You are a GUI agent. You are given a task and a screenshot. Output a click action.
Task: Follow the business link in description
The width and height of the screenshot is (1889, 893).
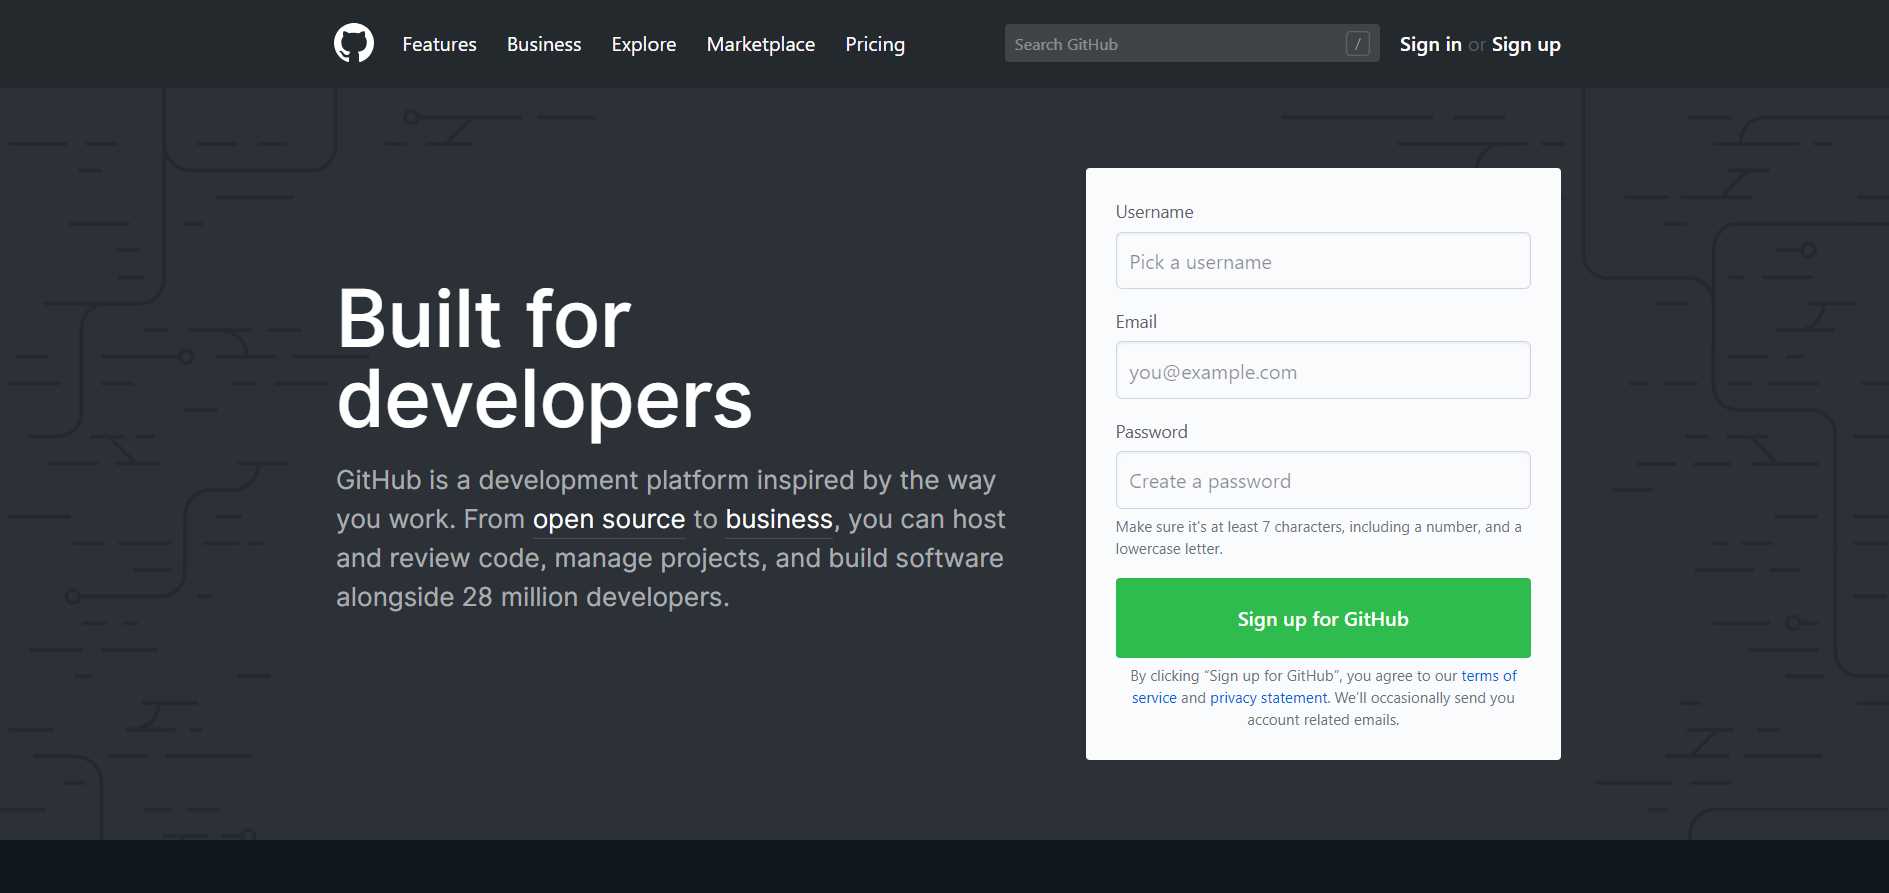pyautogui.click(x=779, y=519)
